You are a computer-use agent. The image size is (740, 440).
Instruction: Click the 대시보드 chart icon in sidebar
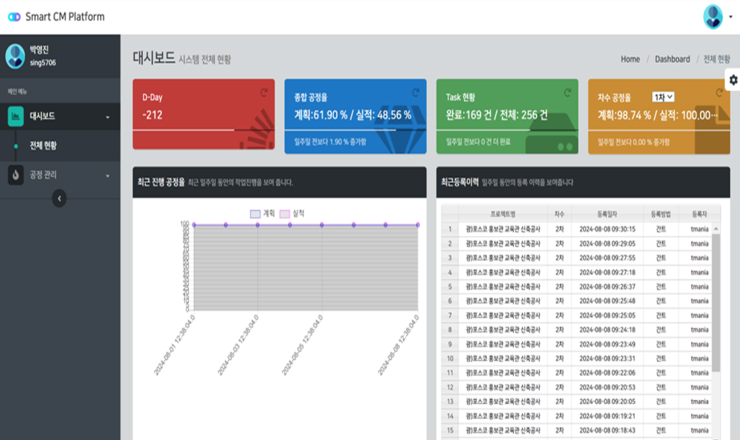pyautogui.click(x=16, y=116)
